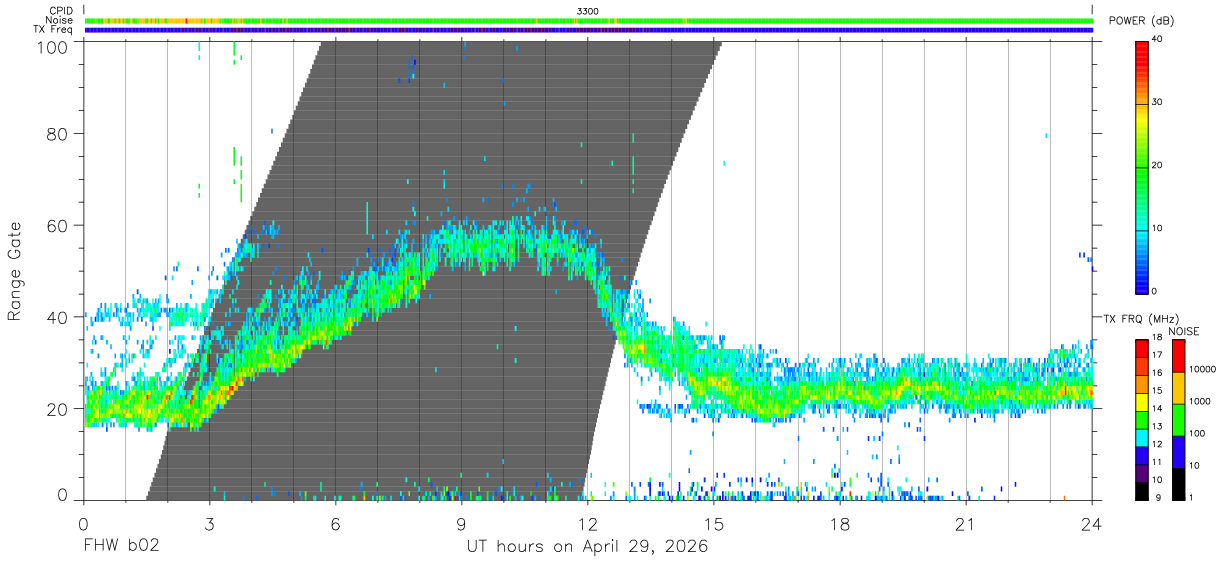Click the 3 hour tick label
The image size is (1228, 567).
[x=209, y=523]
